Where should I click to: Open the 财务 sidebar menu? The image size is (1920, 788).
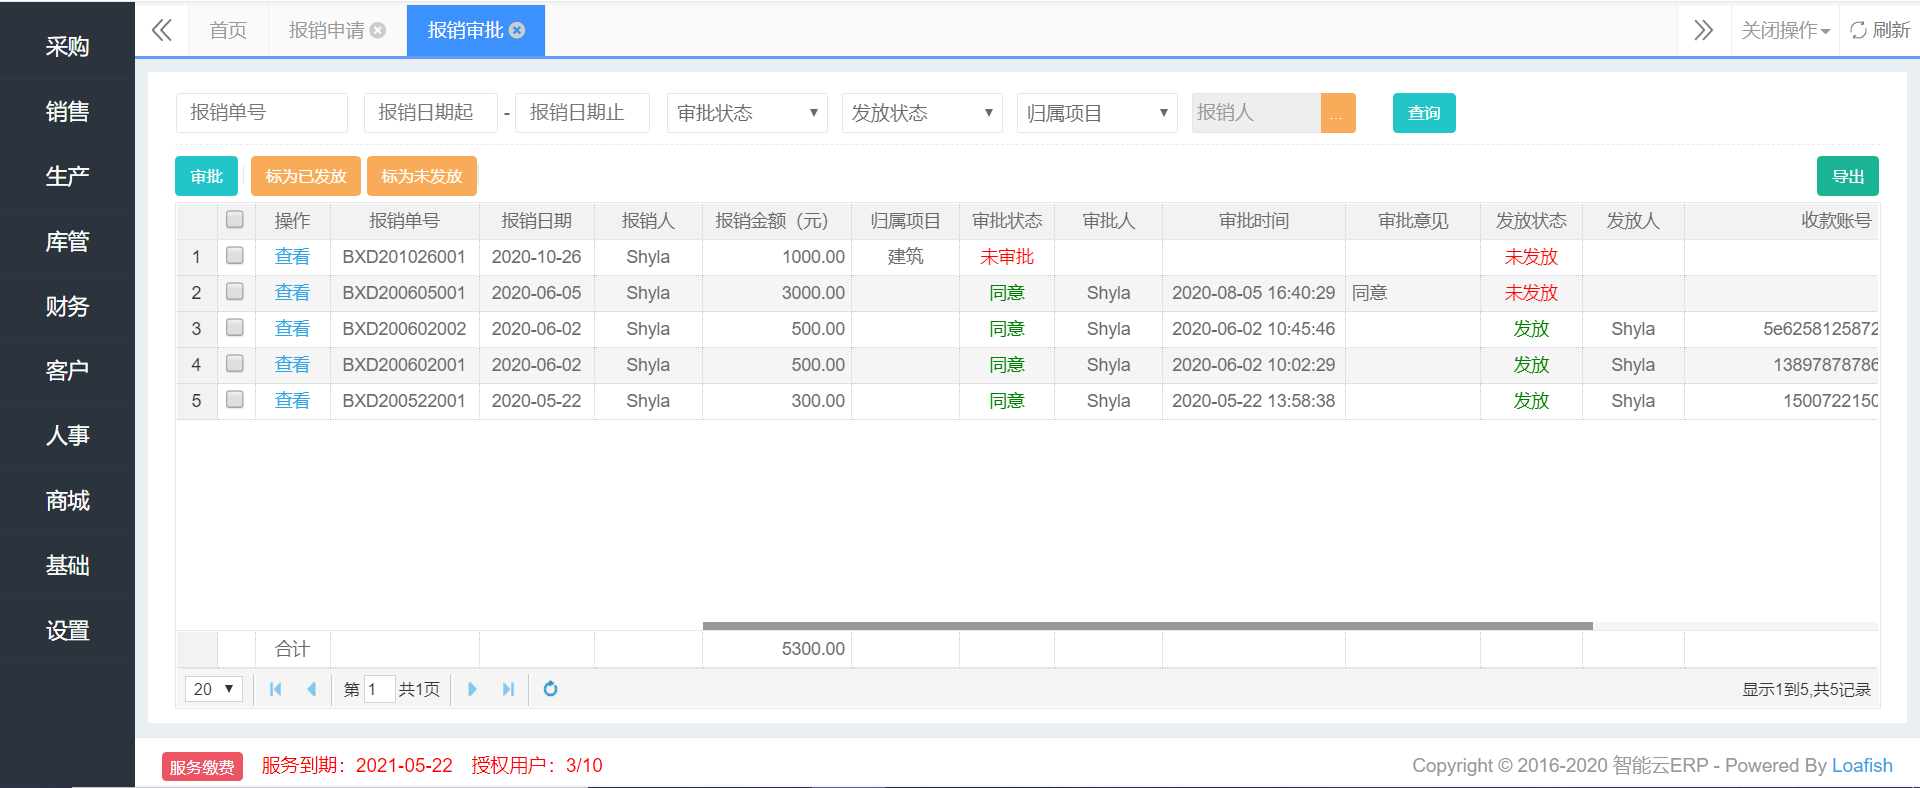tap(67, 306)
